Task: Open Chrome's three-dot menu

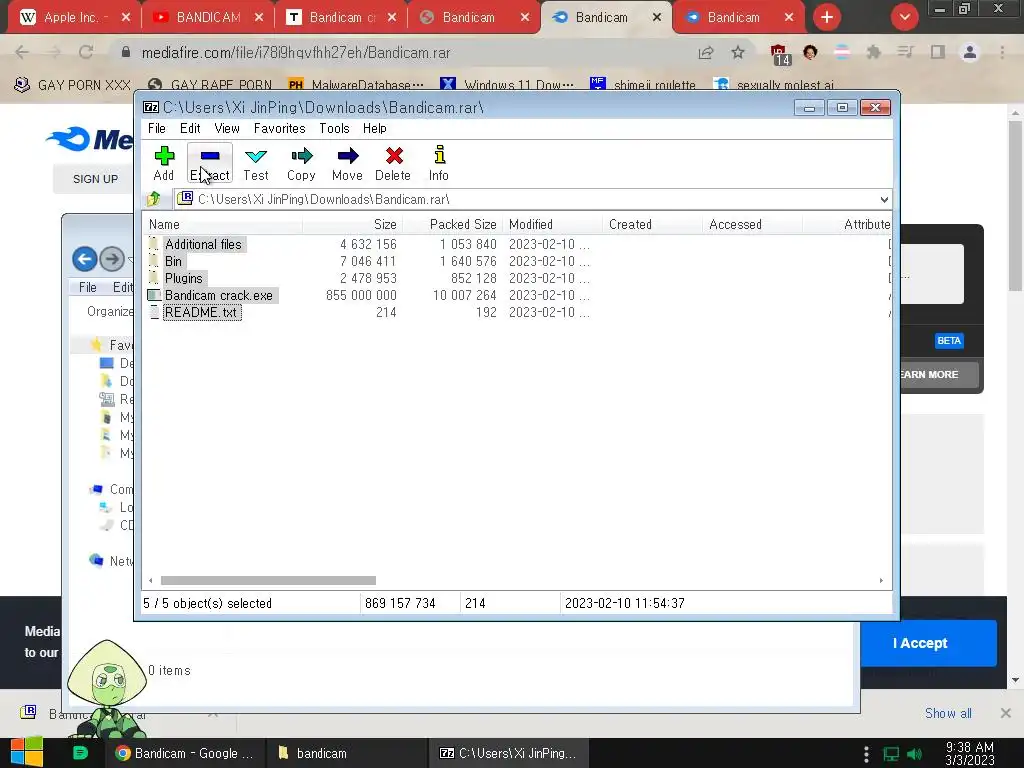Action: tap(1002, 52)
